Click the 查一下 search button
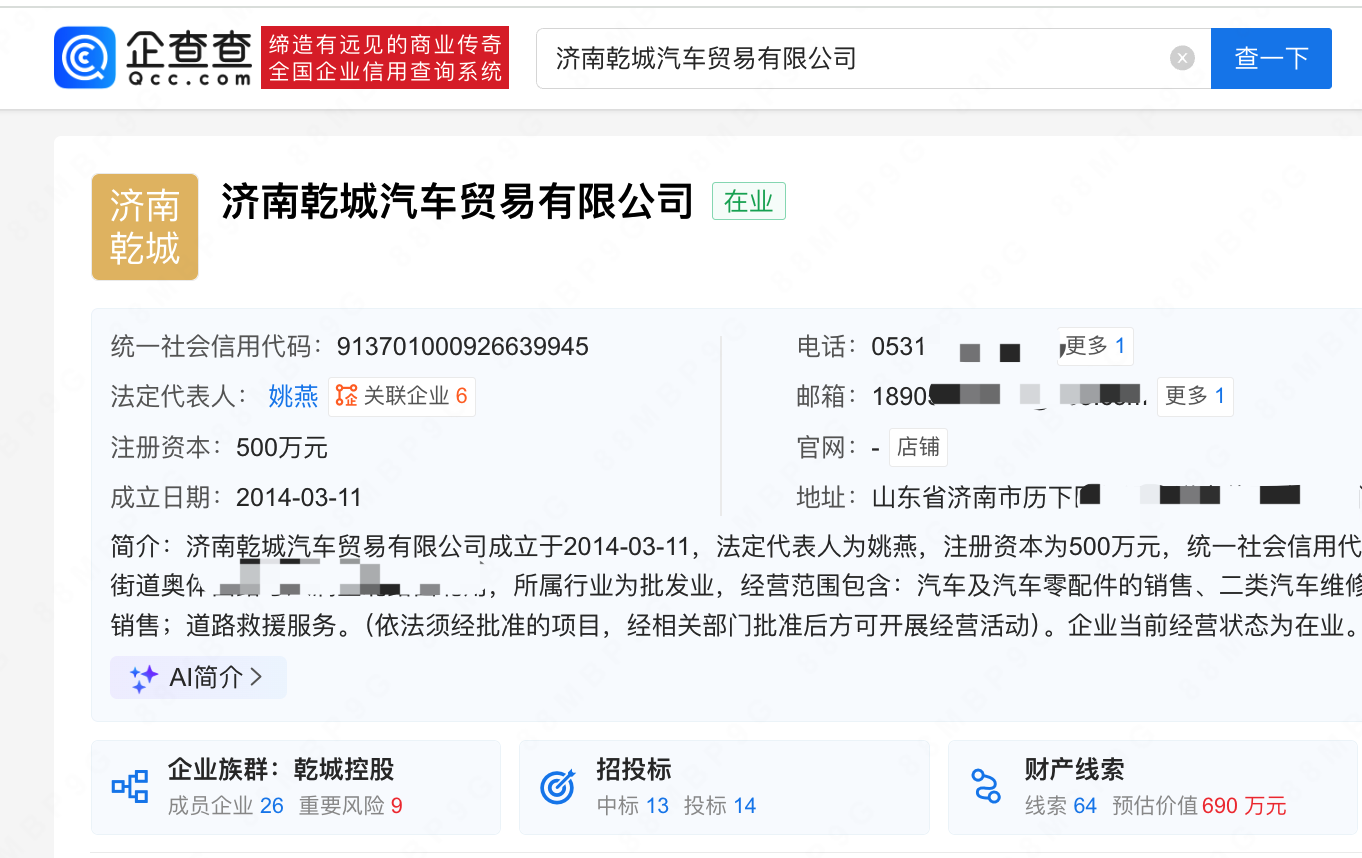 pyautogui.click(x=1270, y=59)
